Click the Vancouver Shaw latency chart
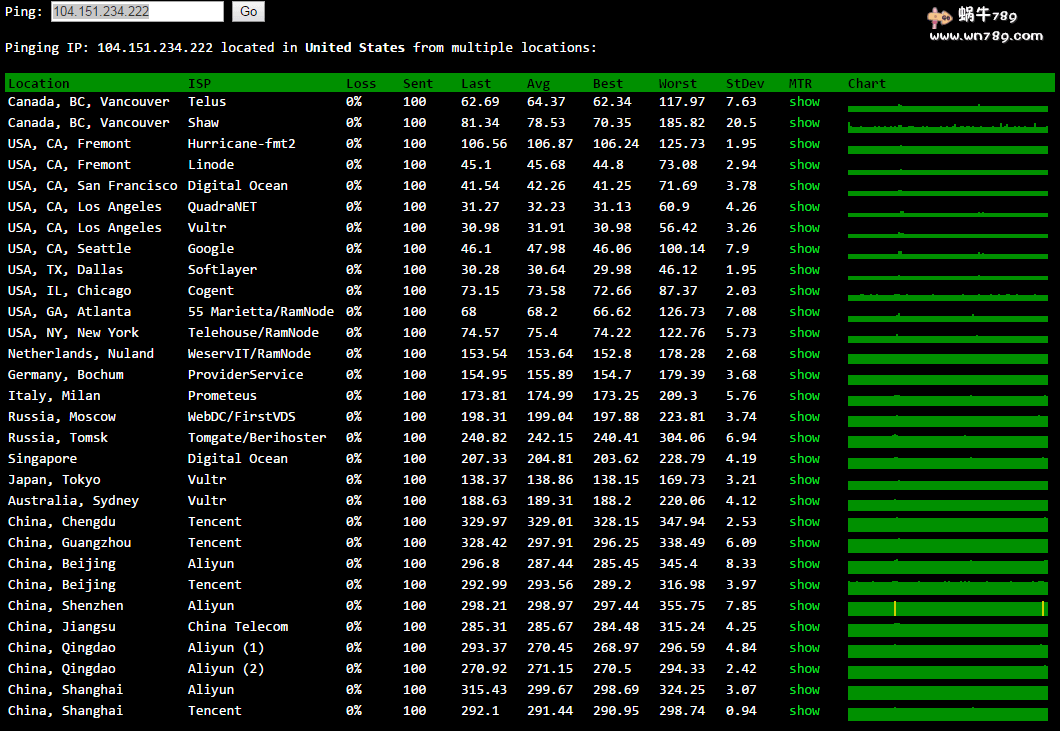Image resolution: width=1060 pixels, height=731 pixels. click(946, 124)
